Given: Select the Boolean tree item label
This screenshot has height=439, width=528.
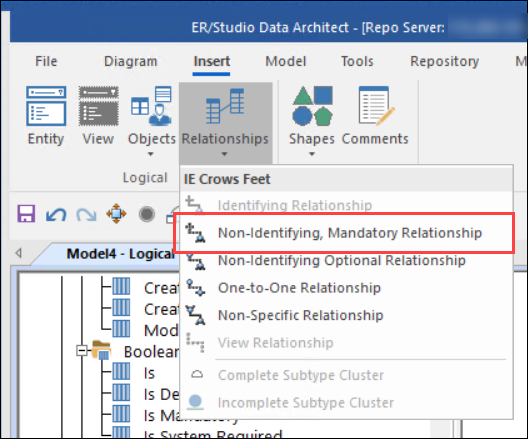Looking at the screenshot, I should (x=152, y=352).
